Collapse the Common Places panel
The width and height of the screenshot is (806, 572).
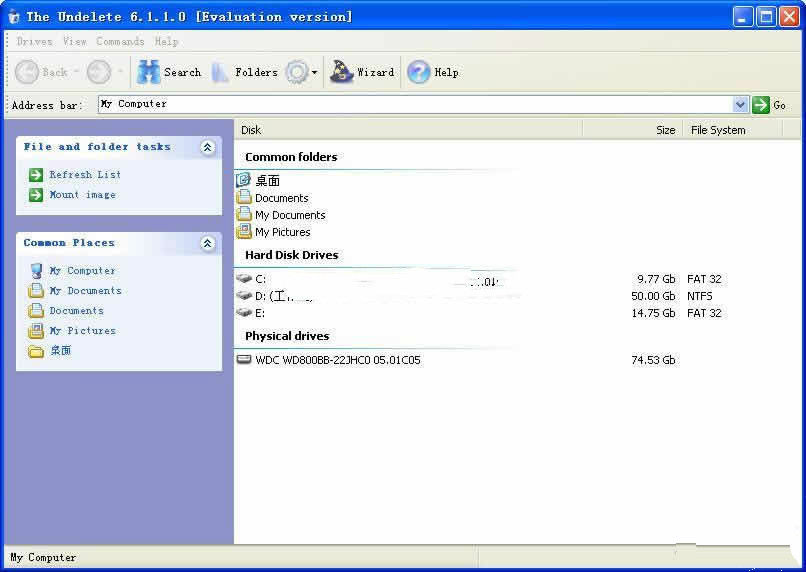coord(208,243)
